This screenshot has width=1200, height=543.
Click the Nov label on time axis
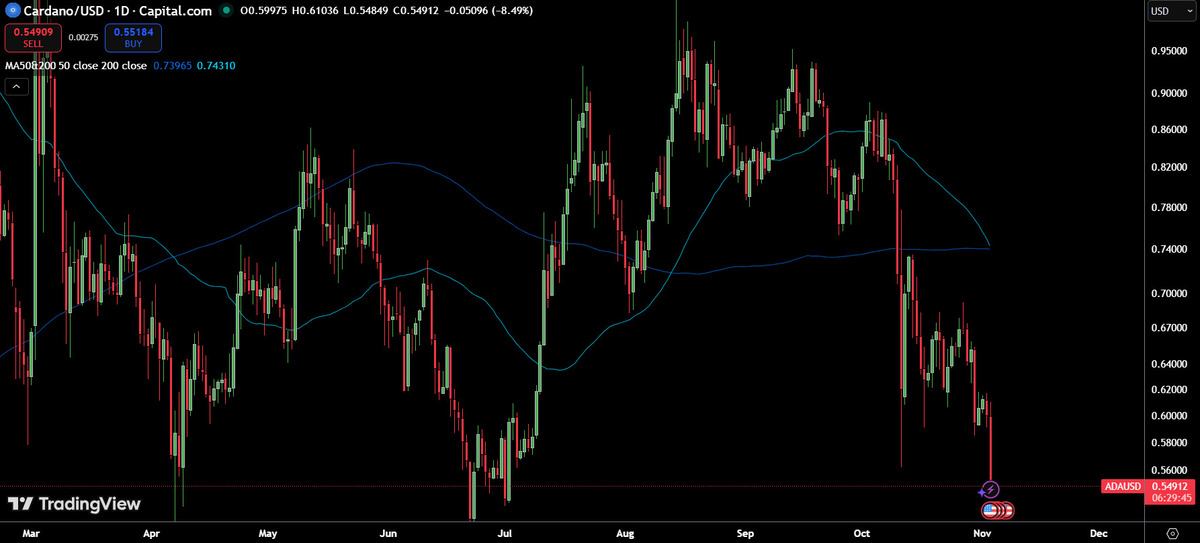[981, 532]
